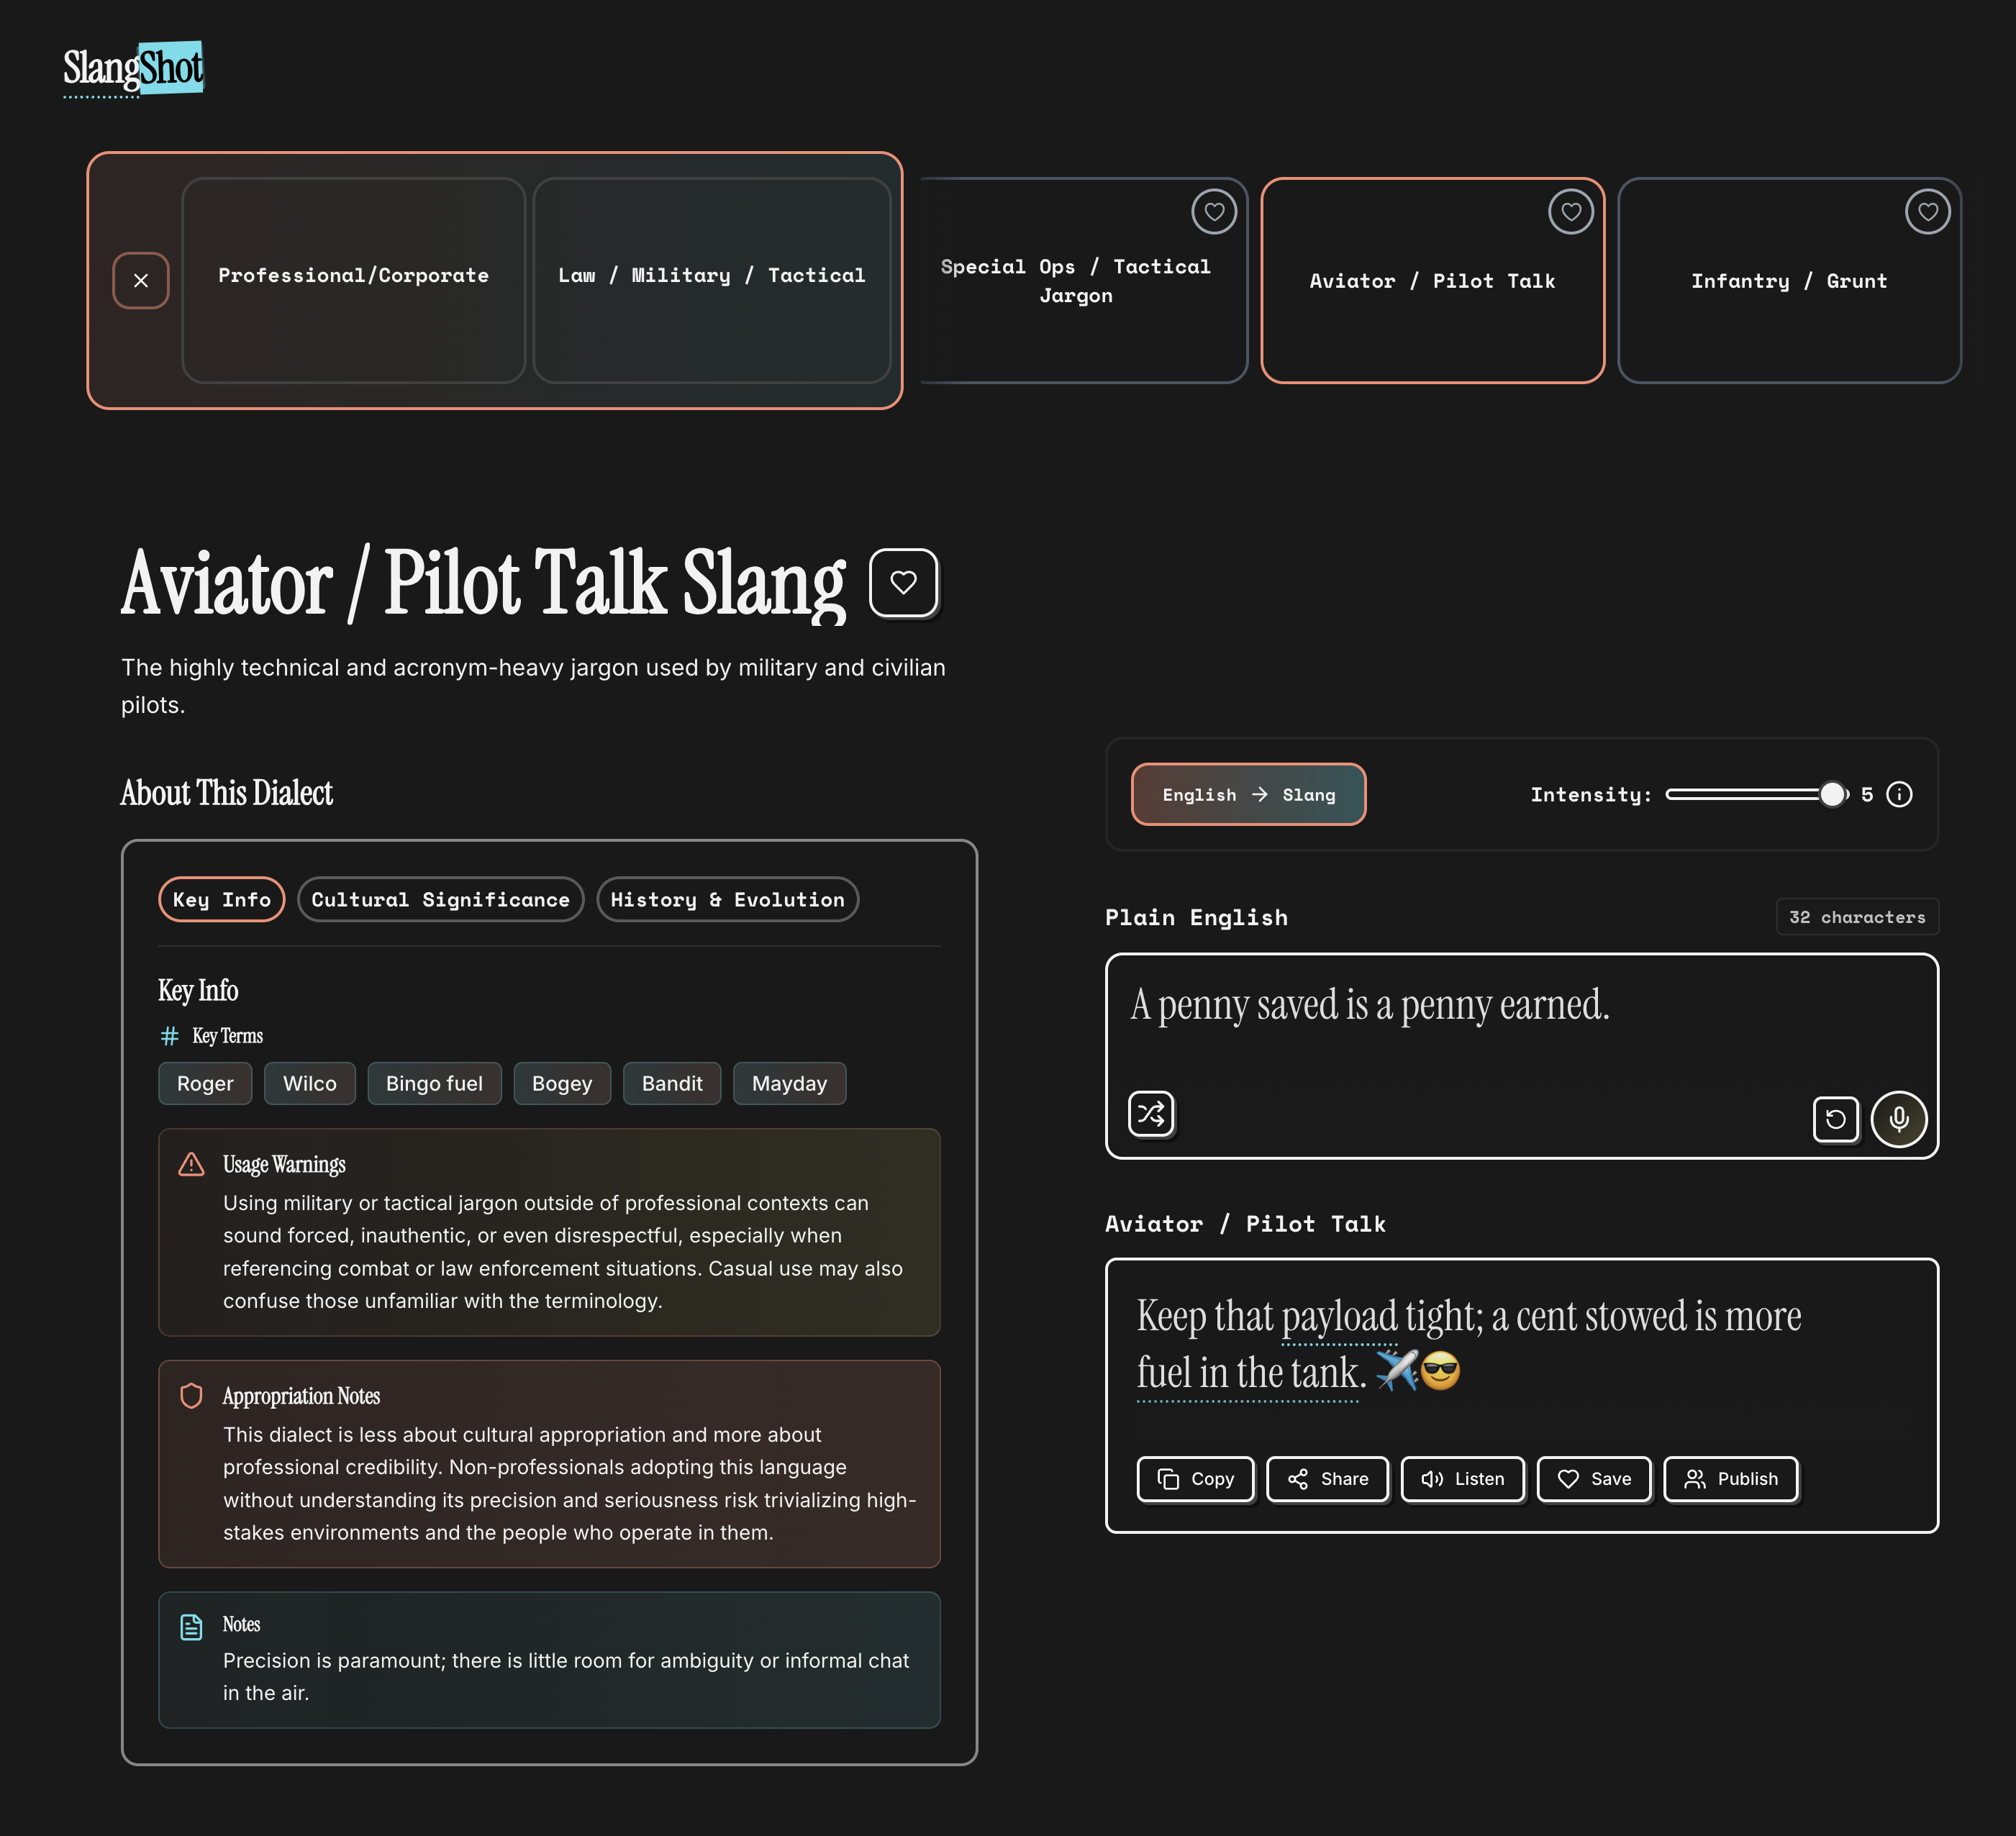Share the translated slang result
This screenshot has height=1836, width=2016.
pyautogui.click(x=1327, y=1479)
